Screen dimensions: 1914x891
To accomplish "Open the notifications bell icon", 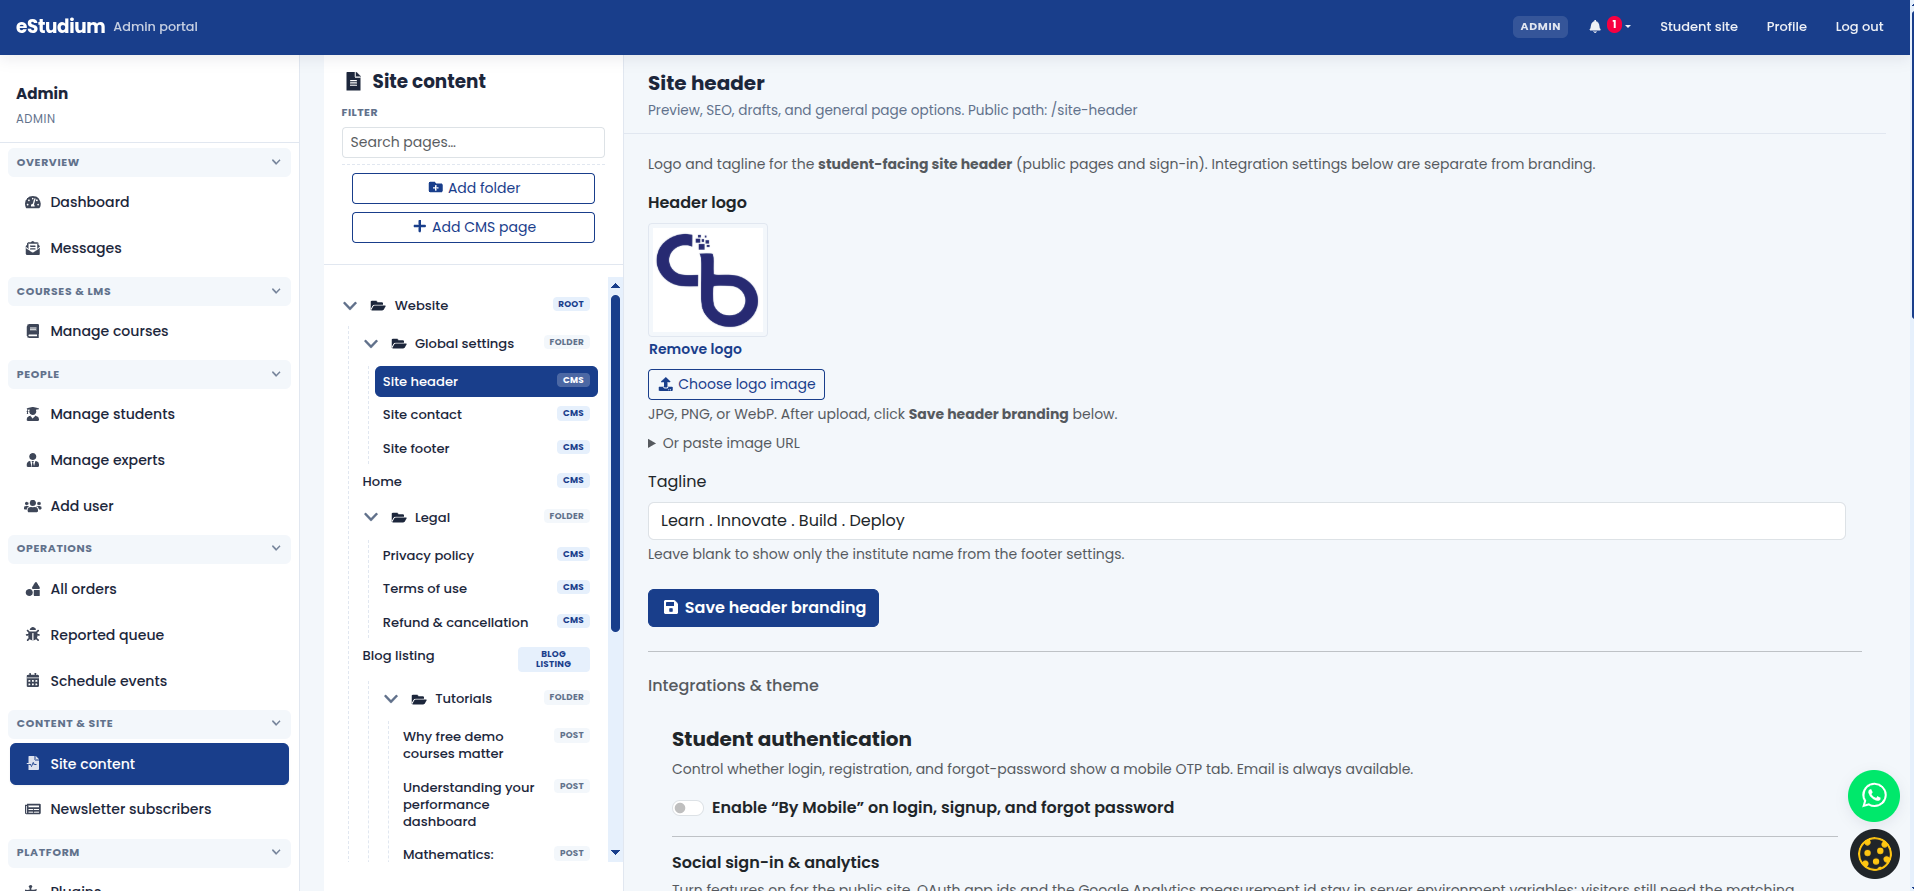I will 1594,27.
